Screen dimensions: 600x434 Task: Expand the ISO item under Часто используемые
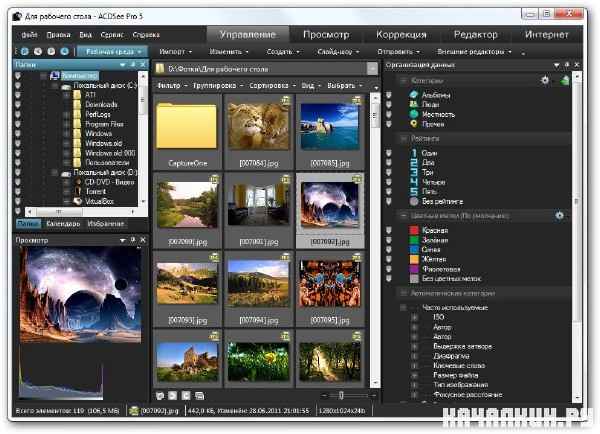pyautogui.click(x=414, y=317)
